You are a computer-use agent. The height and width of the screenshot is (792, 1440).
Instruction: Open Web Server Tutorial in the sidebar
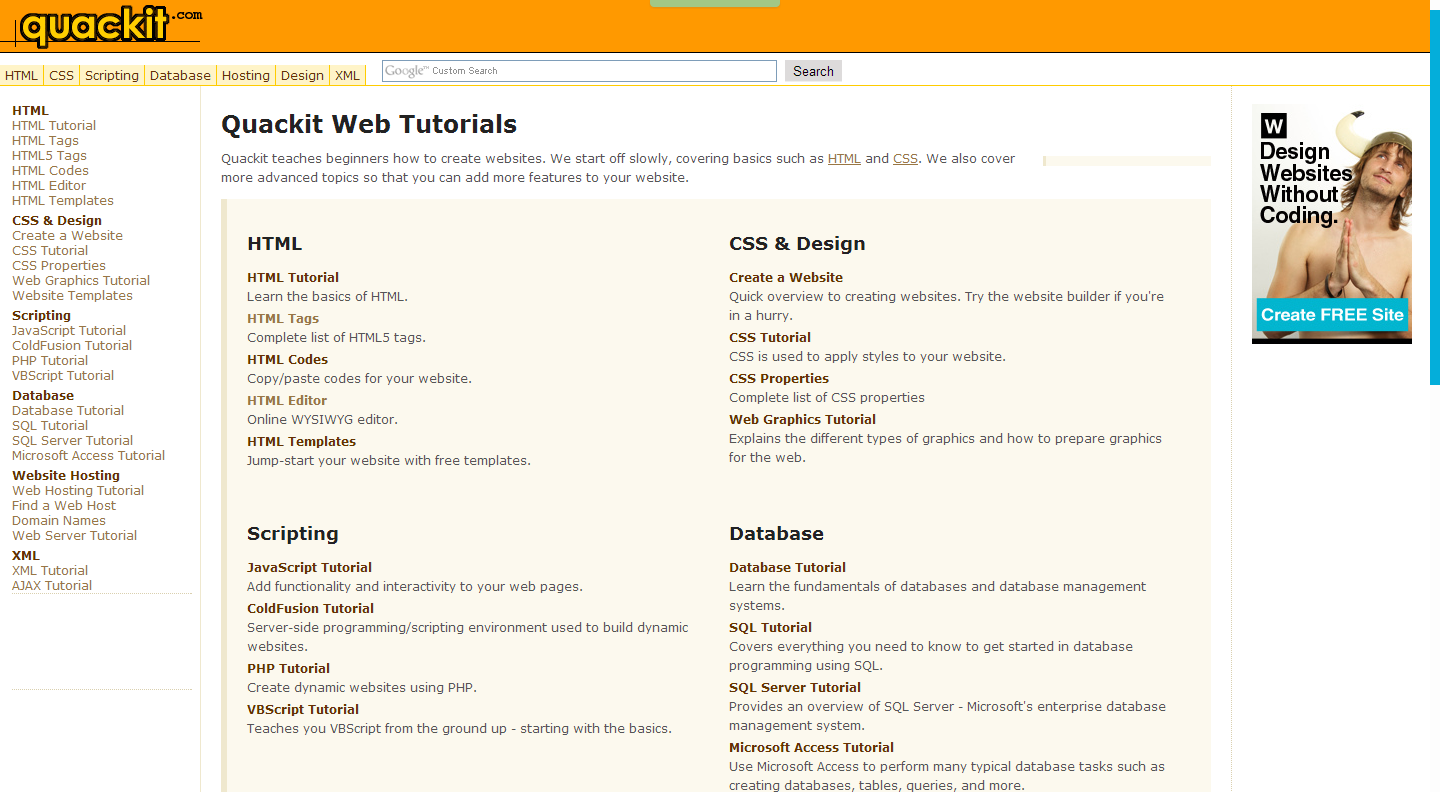pyautogui.click(x=74, y=536)
